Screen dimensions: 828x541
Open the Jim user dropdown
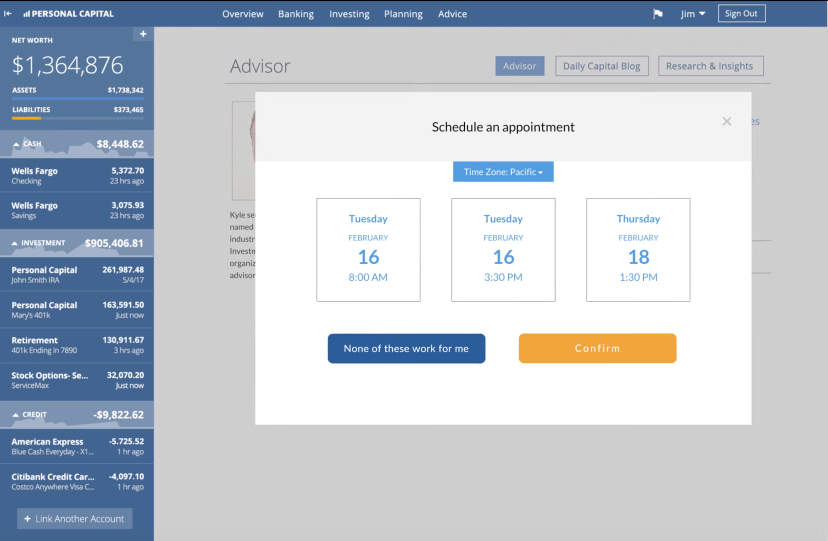693,14
